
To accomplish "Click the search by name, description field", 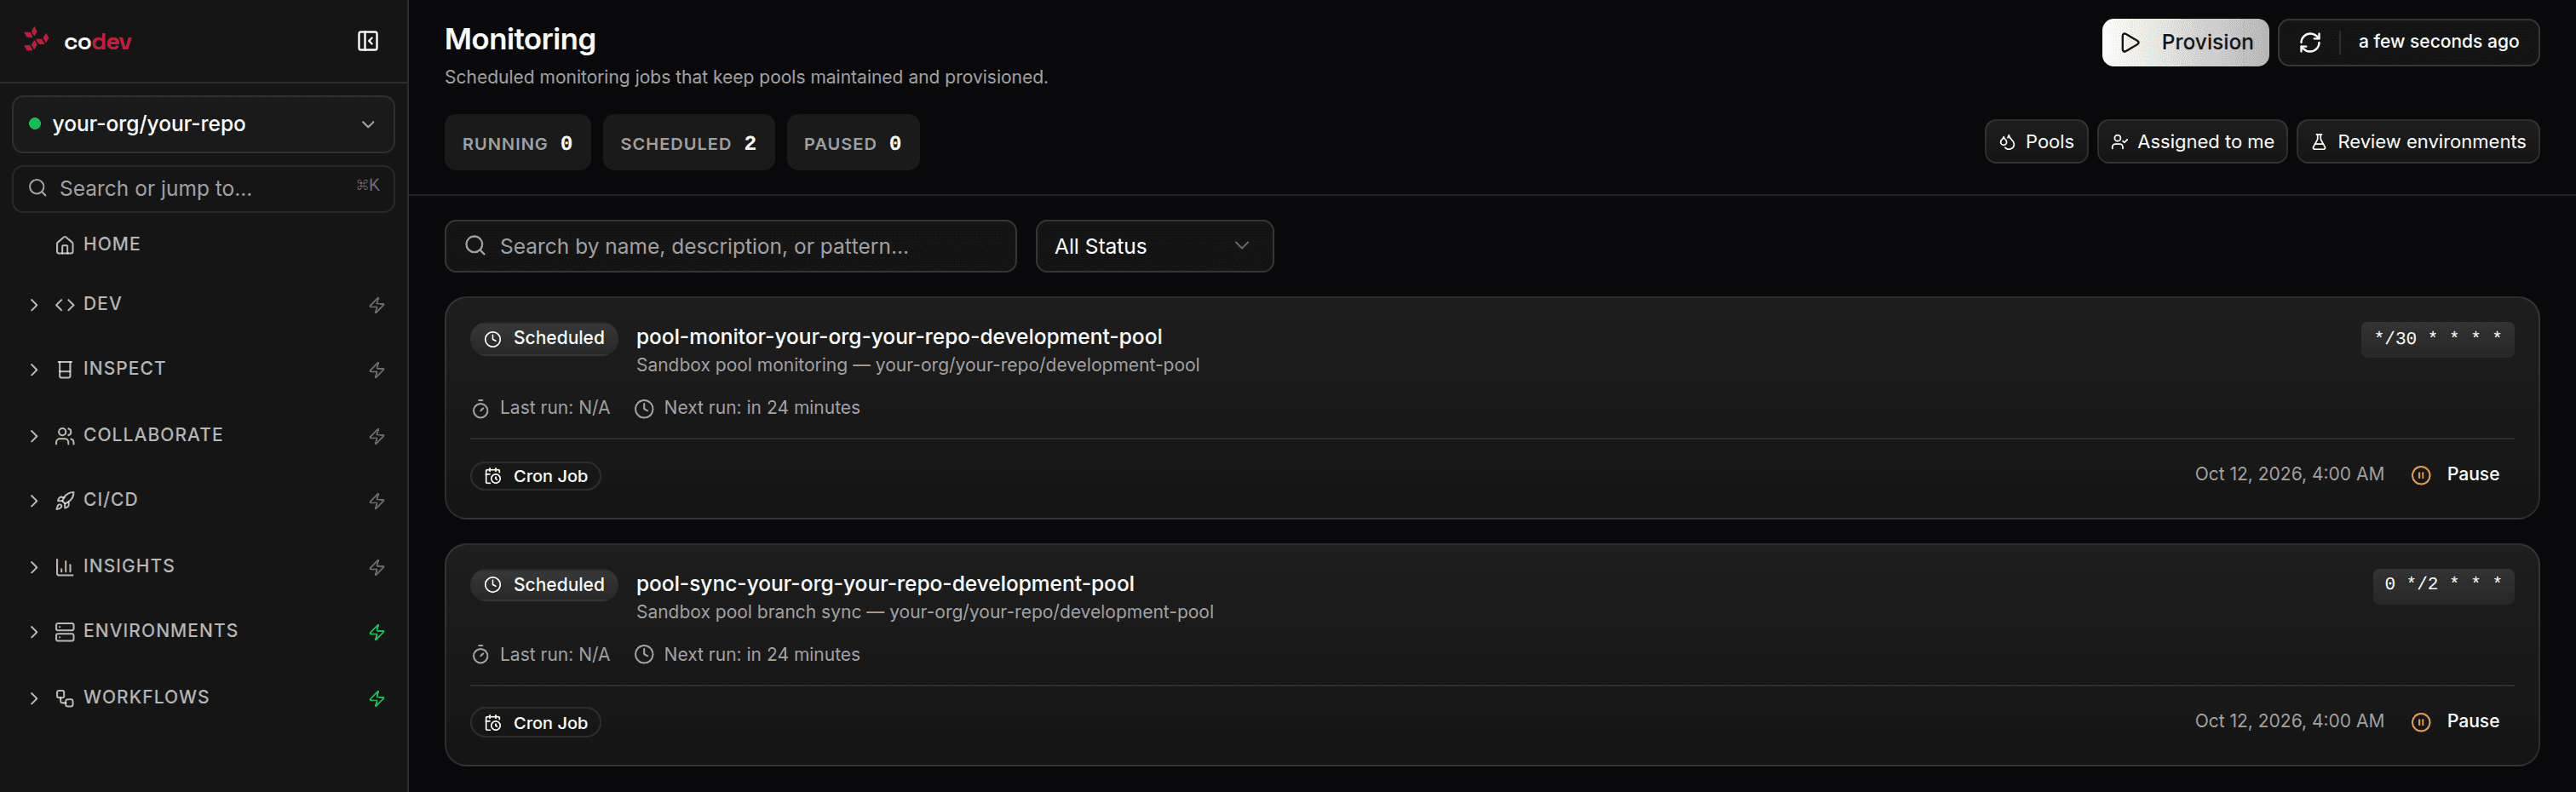I will pos(730,246).
